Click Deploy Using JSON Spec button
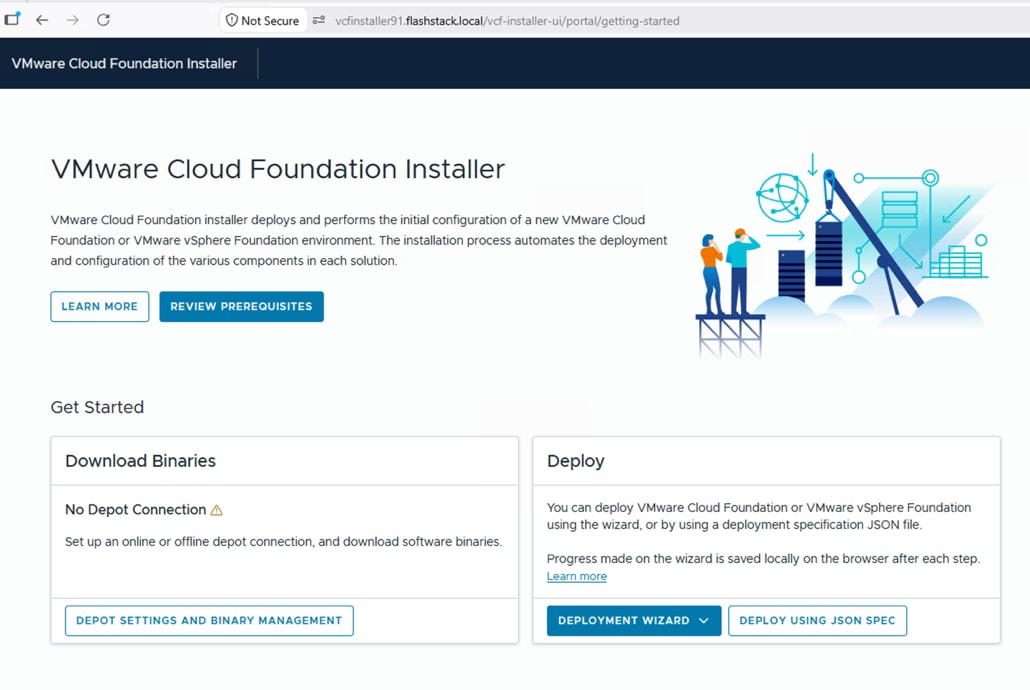 point(817,620)
